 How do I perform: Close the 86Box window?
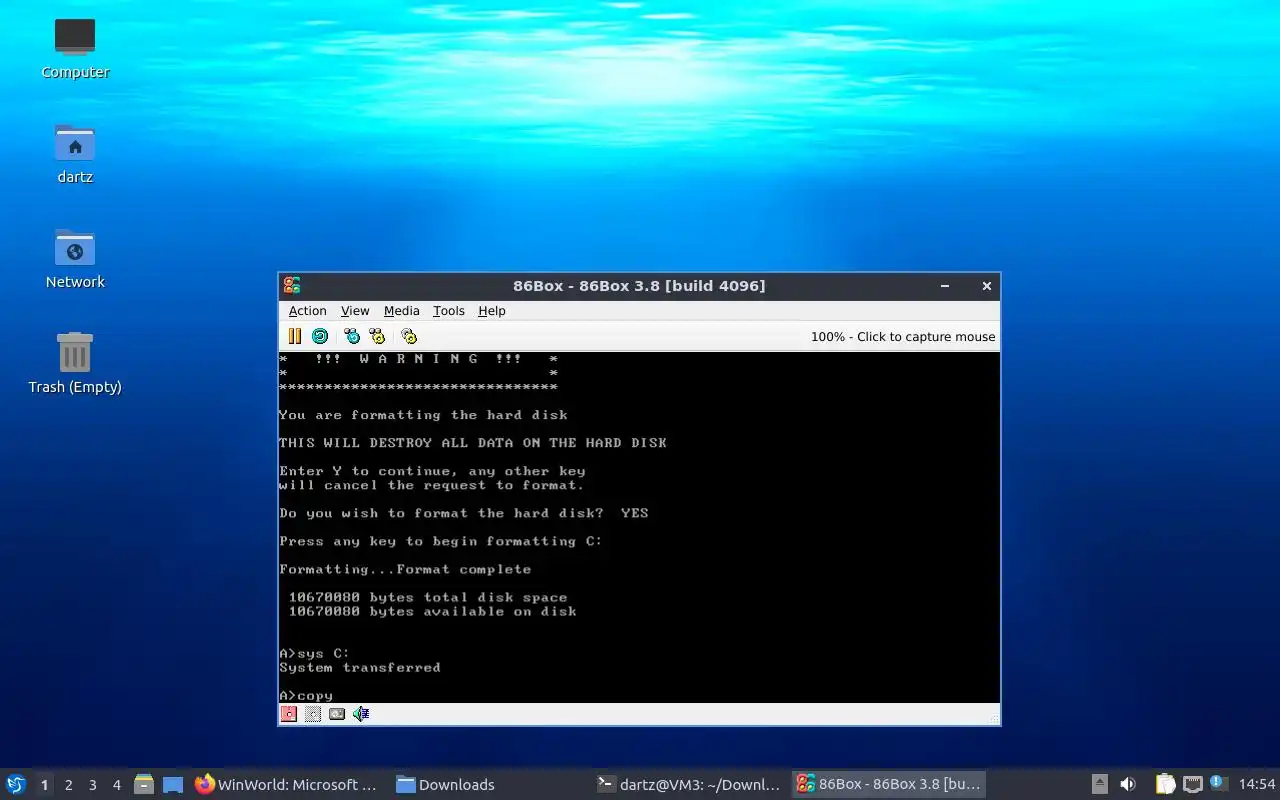pos(987,286)
